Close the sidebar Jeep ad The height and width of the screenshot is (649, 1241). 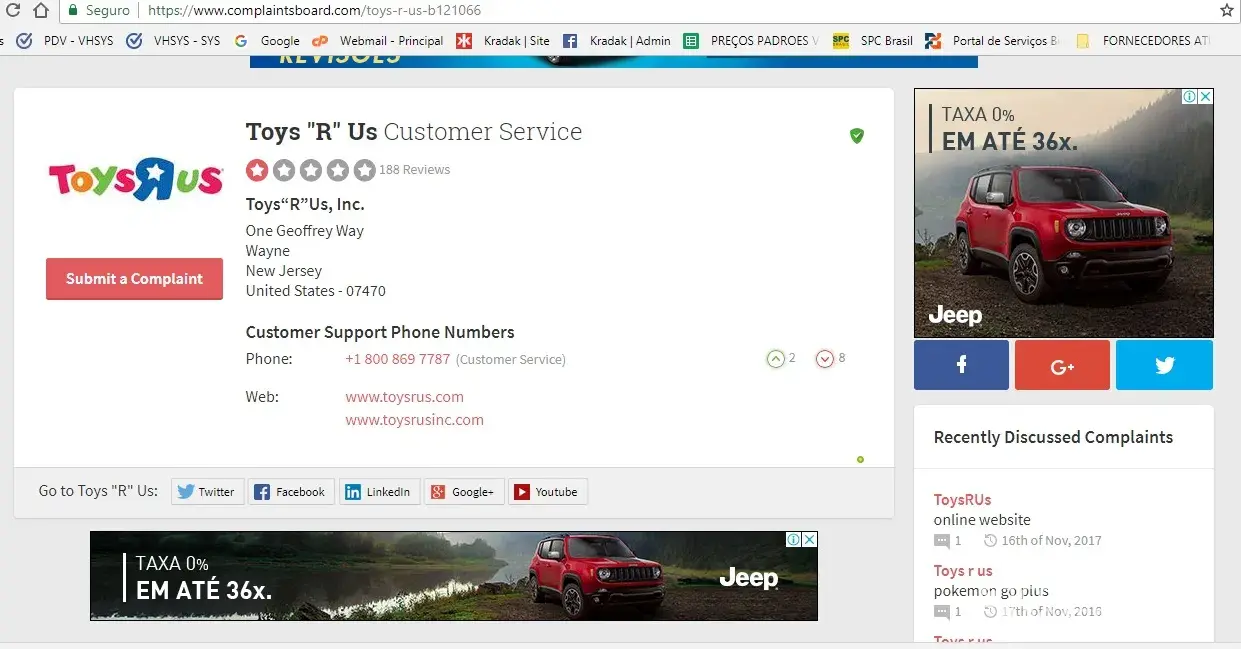click(1206, 97)
